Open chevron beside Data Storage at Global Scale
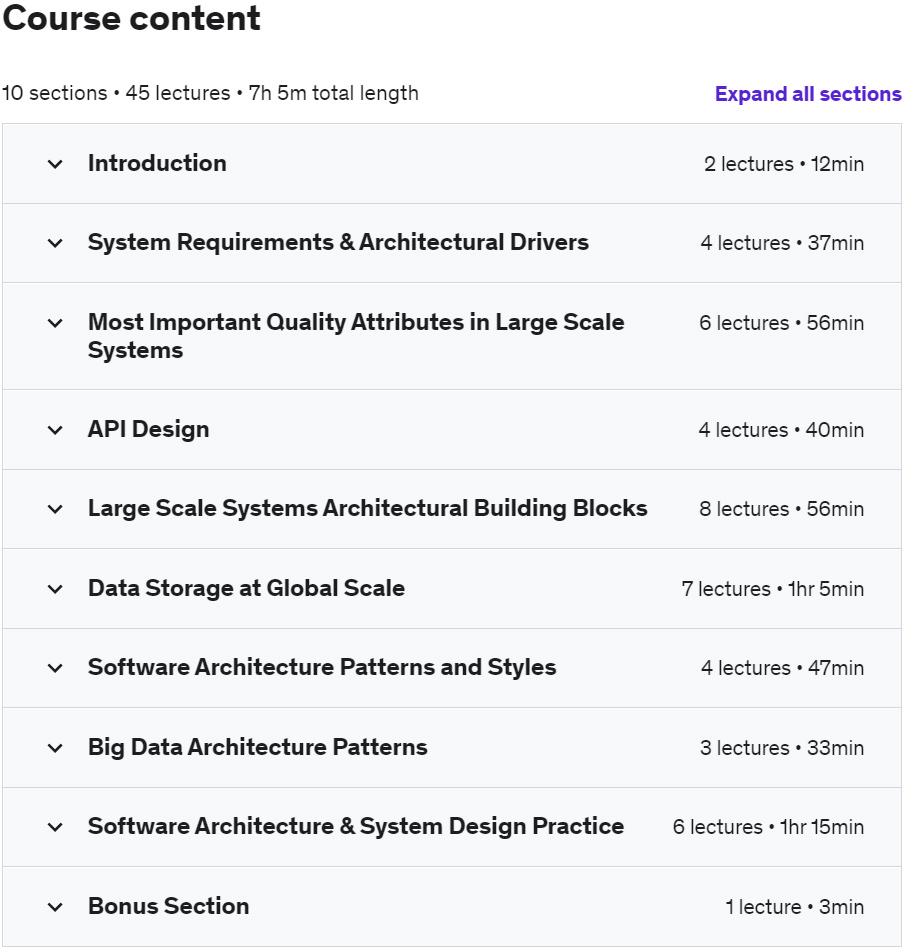Screen dimensions: 905x950 coord(55,589)
